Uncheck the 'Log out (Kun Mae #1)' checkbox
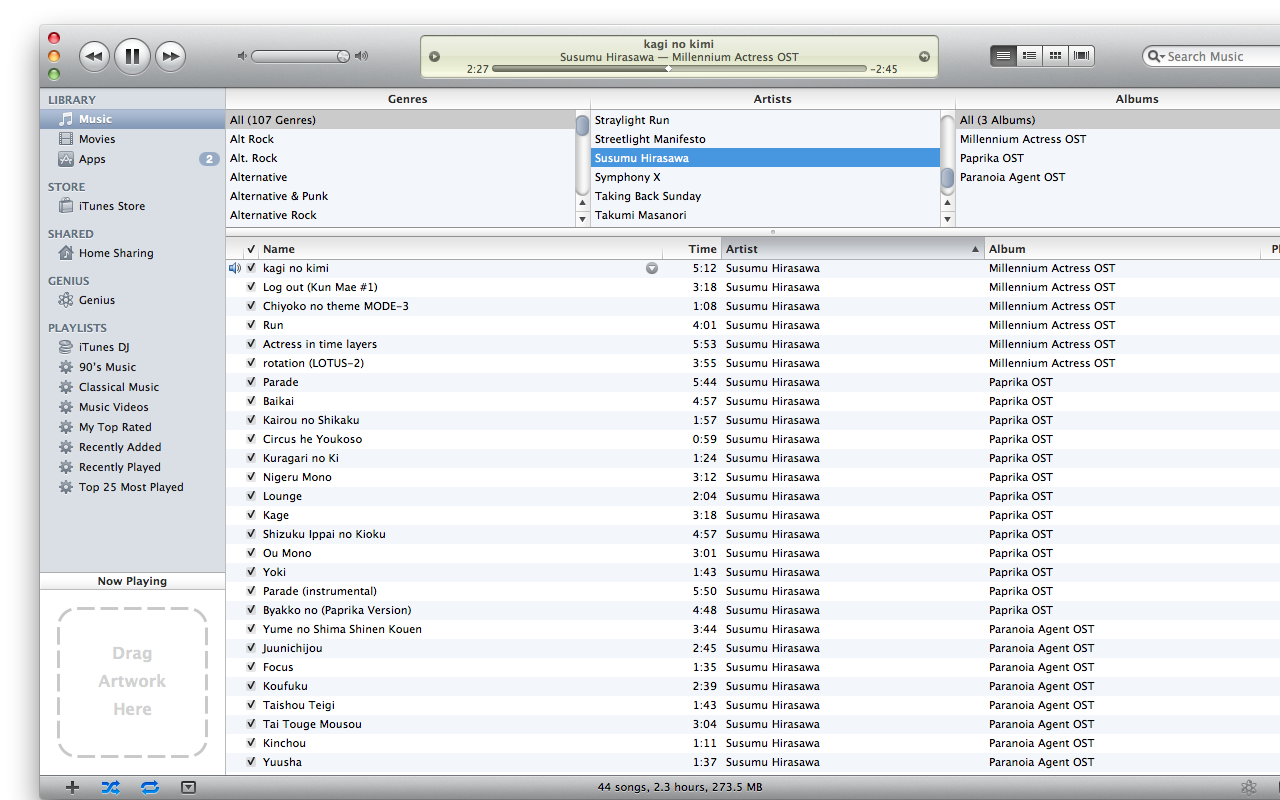Screen dimensions: 1280x800 [251, 287]
